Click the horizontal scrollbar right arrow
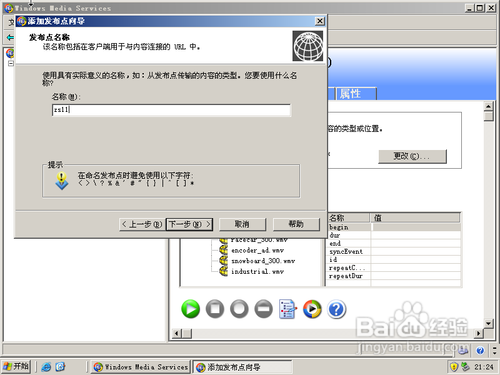 (x=479, y=333)
